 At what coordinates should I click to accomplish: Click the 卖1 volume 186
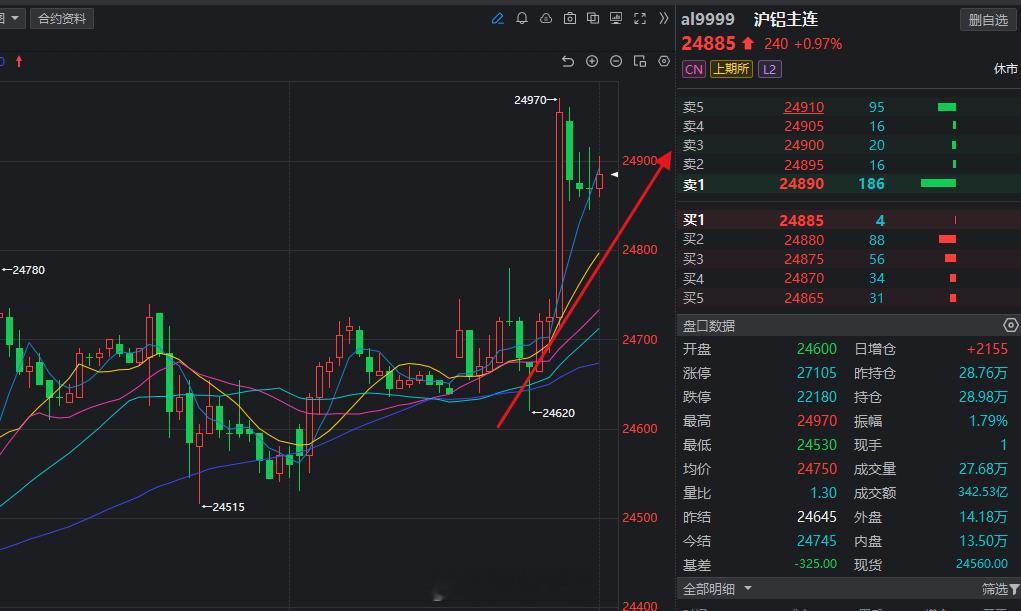coord(871,184)
